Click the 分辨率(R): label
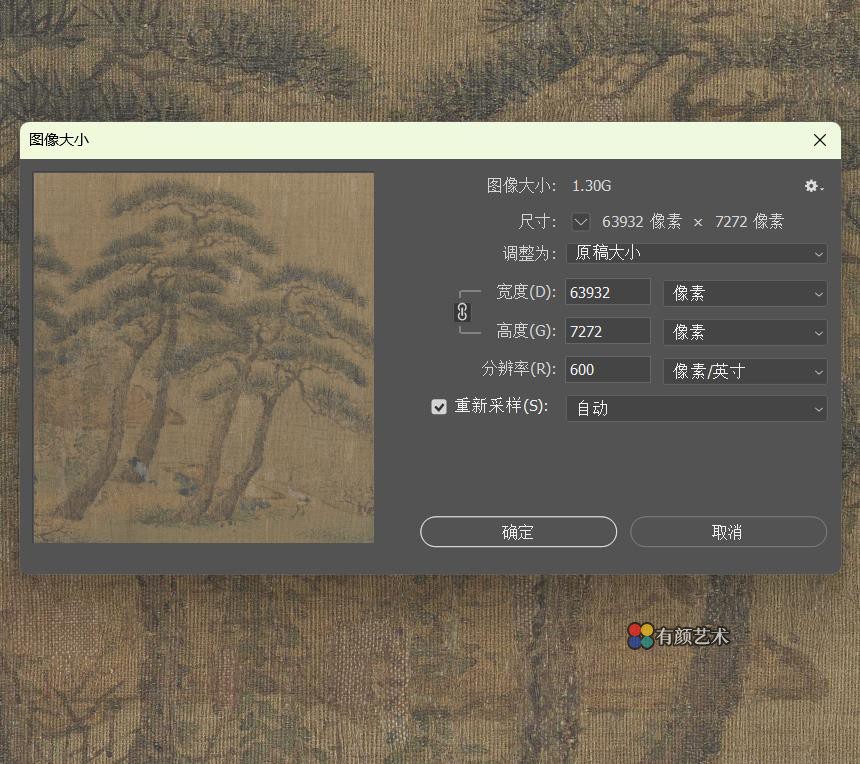The height and width of the screenshot is (764, 860). tap(519, 369)
